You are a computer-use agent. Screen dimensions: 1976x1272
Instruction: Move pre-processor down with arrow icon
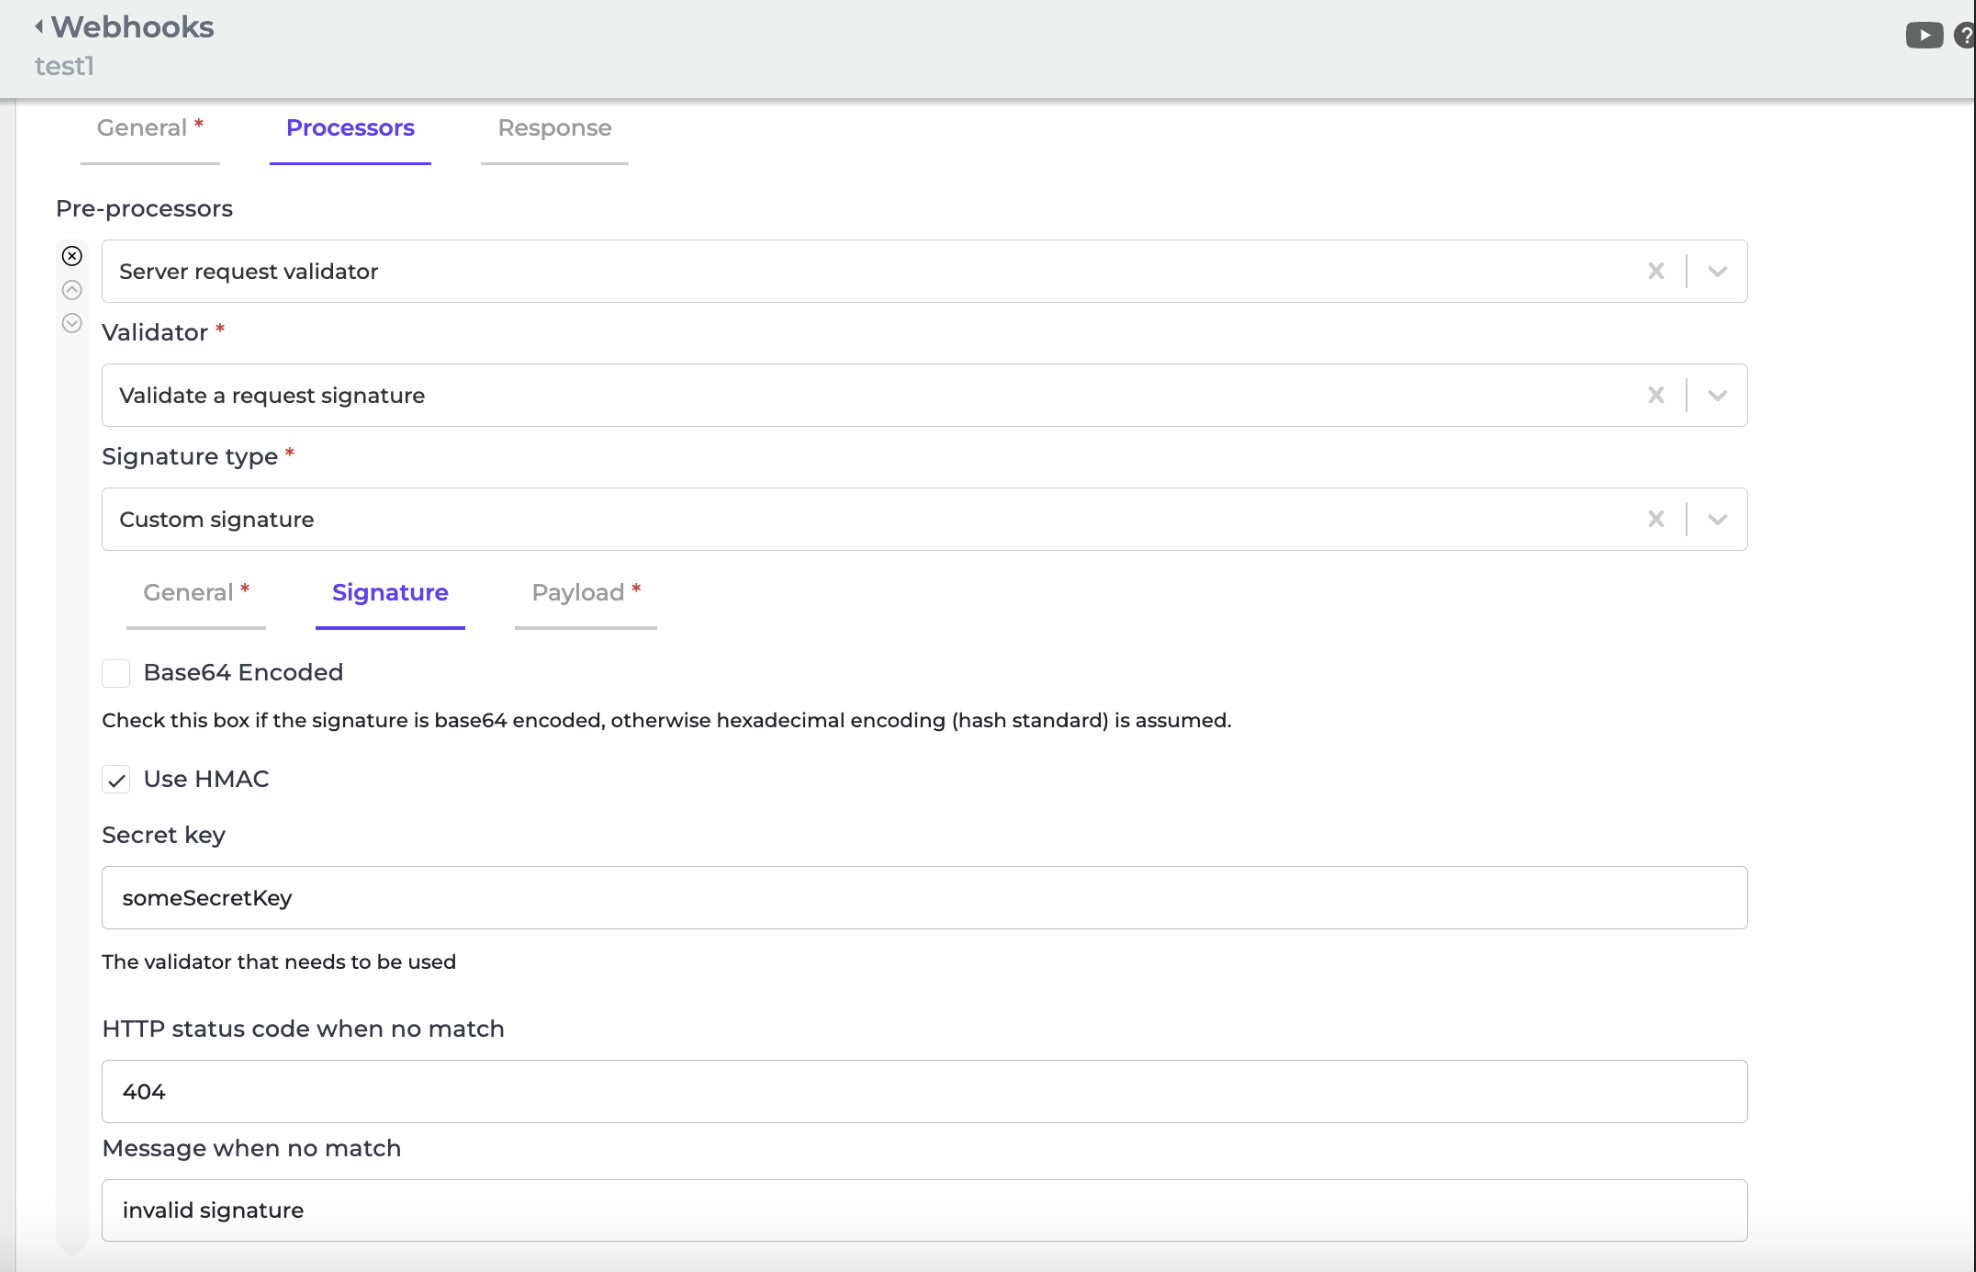[x=72, y=323]
